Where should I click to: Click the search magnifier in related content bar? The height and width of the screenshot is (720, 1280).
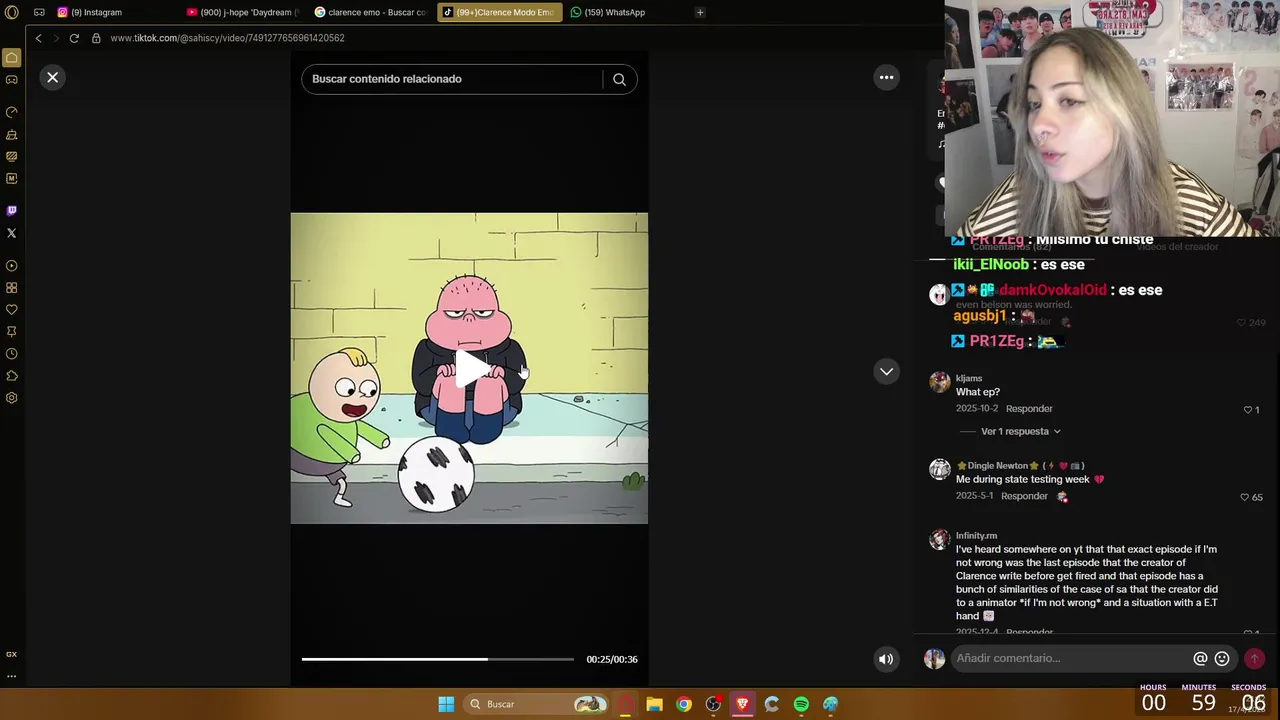pyautogui.click(x=619, y=79)
